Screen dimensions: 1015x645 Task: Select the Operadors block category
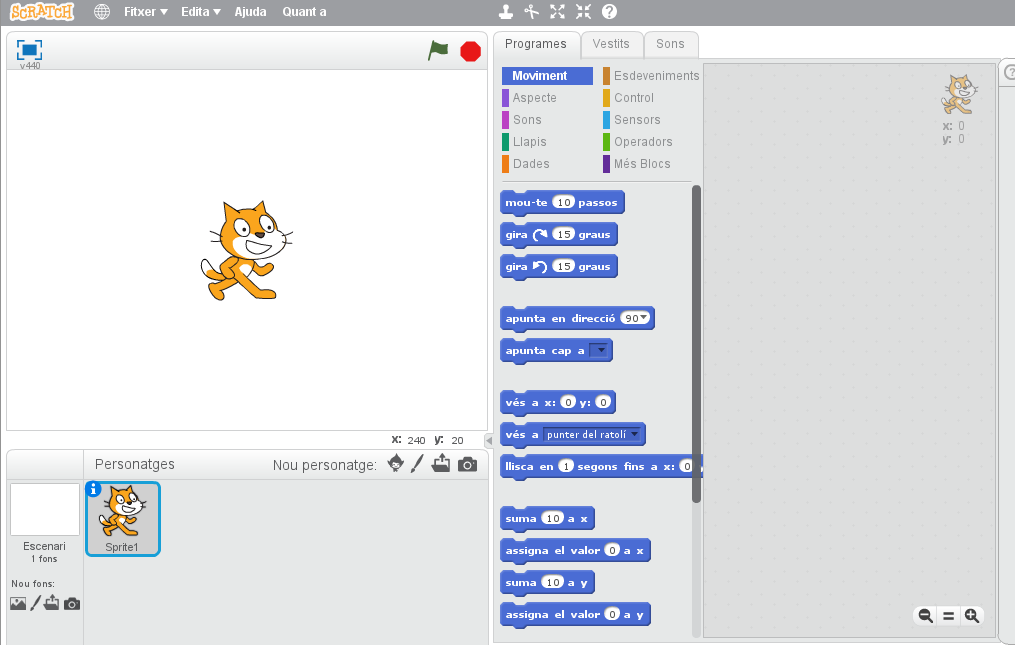click(643, 142)
